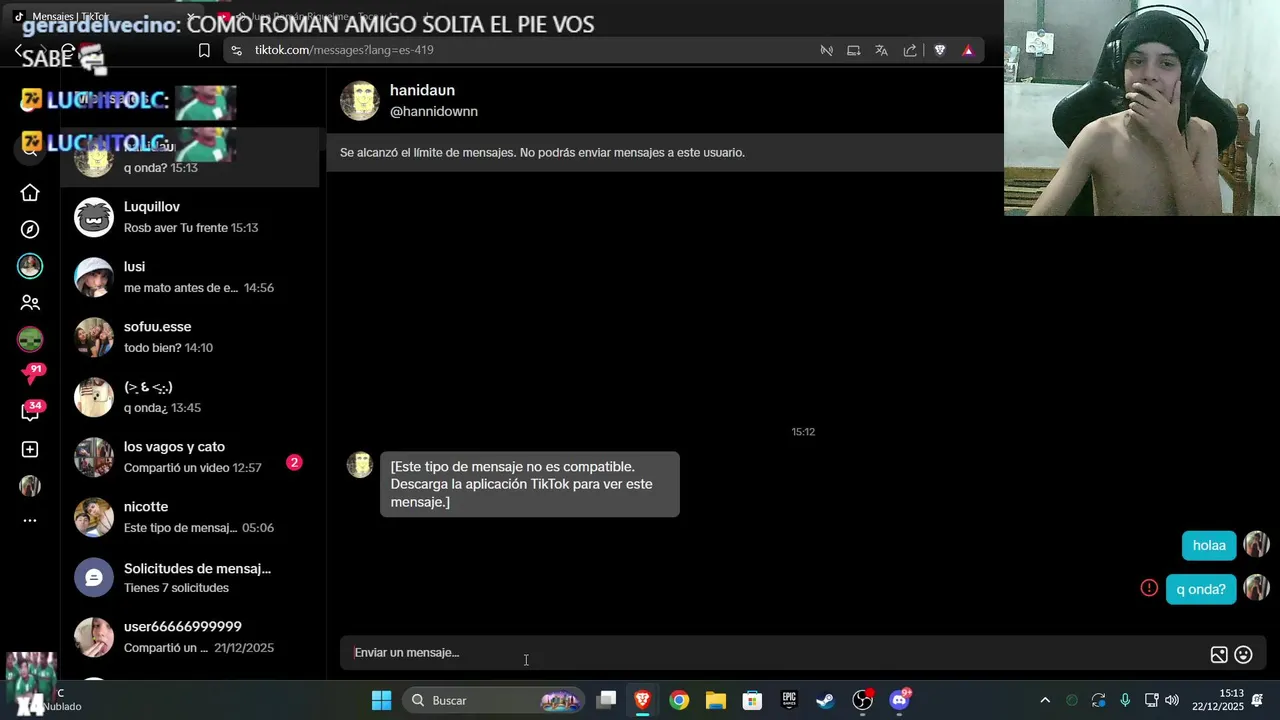
Task: Open Brave Rewards triangle icon
Action: tap(968, 50)
